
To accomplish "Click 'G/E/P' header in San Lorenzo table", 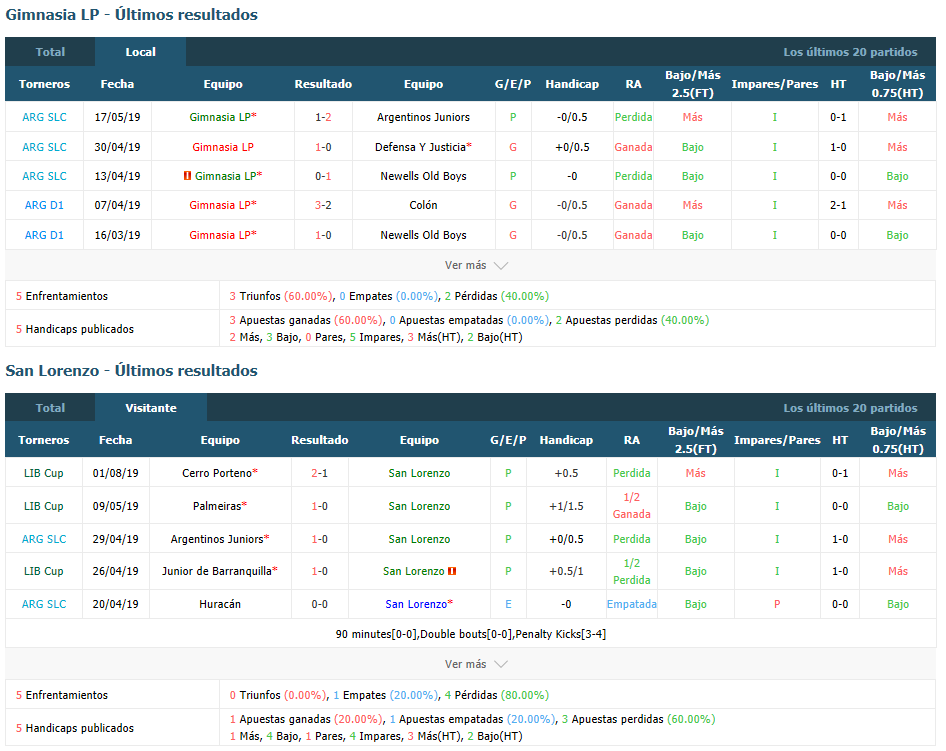I will click(508, 440).
